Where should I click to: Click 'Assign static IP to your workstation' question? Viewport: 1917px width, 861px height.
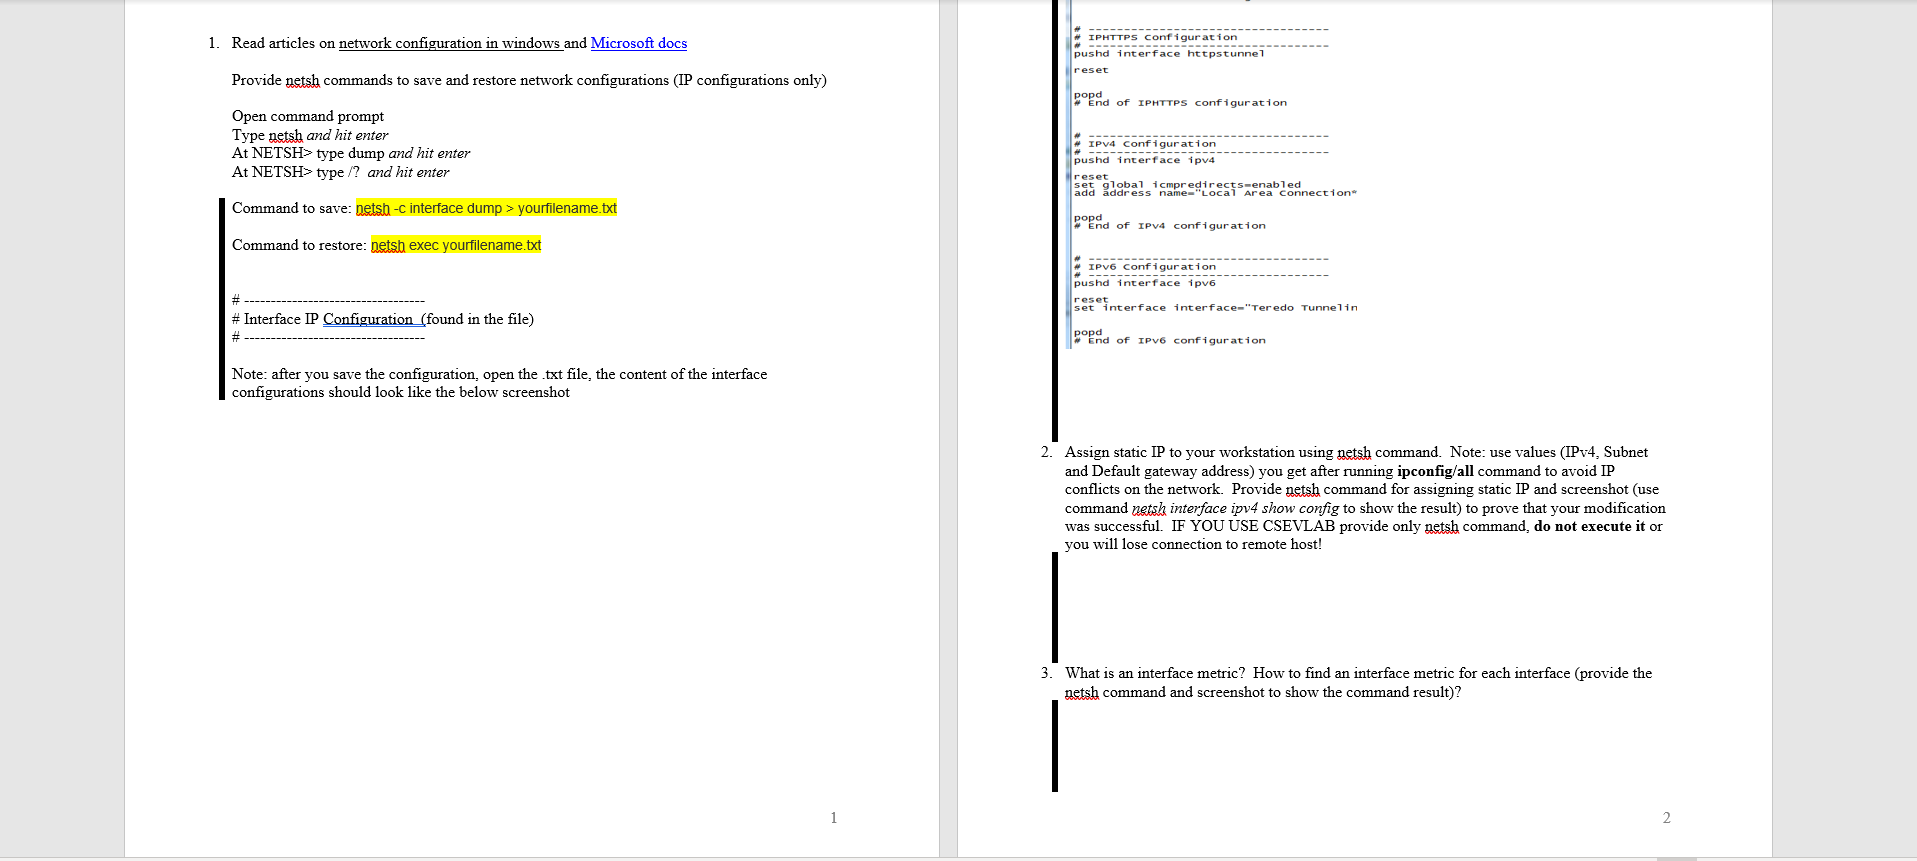tap(1365, 498)
